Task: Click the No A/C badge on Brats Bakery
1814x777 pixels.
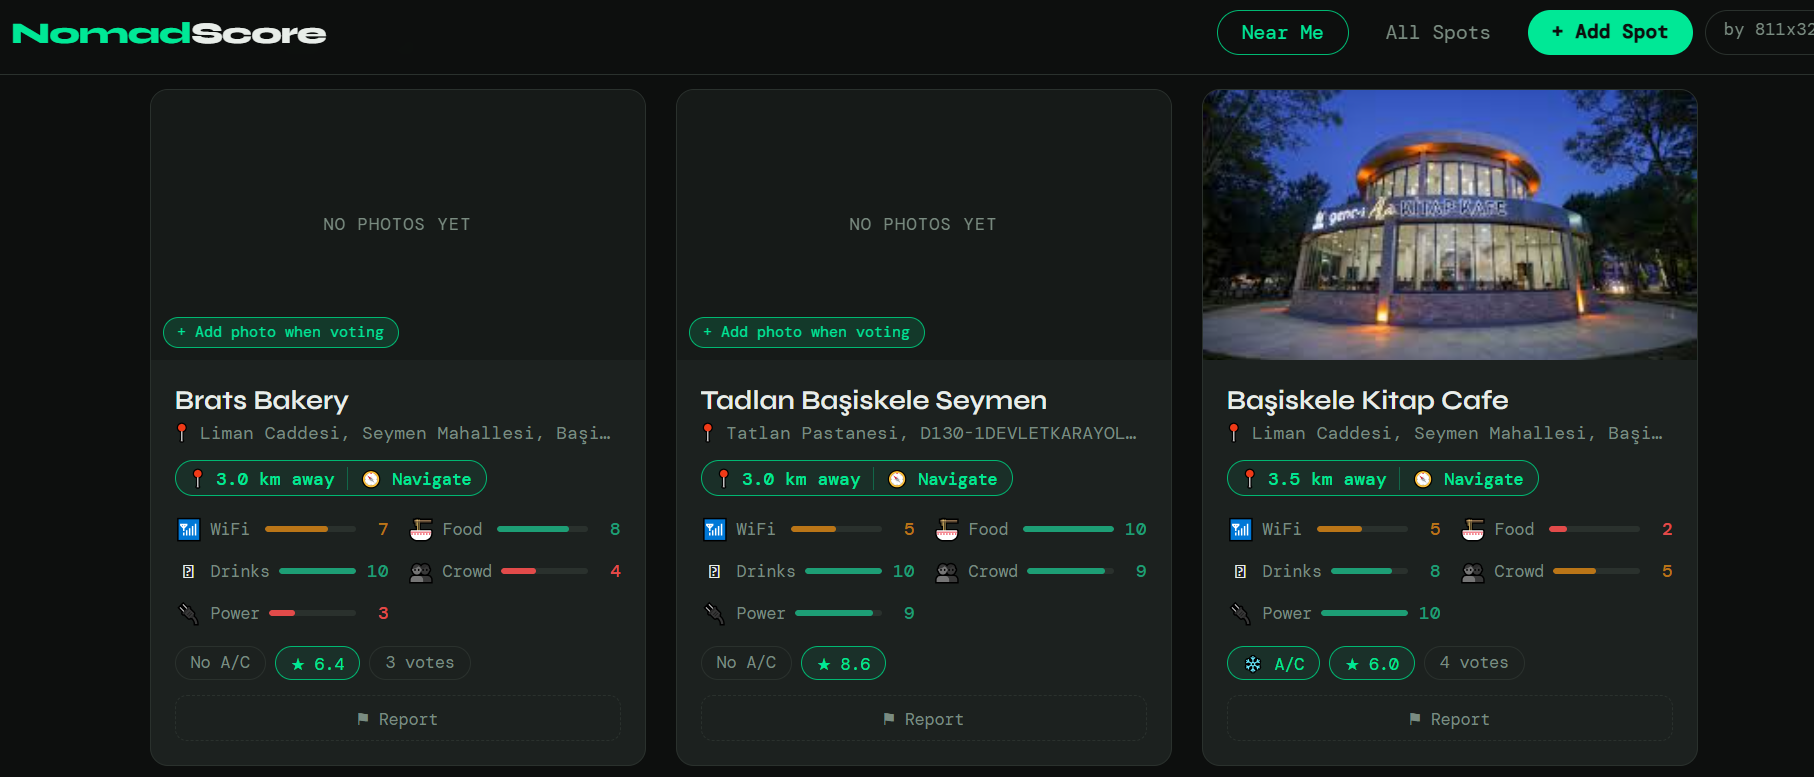Action: pos(220,663)
